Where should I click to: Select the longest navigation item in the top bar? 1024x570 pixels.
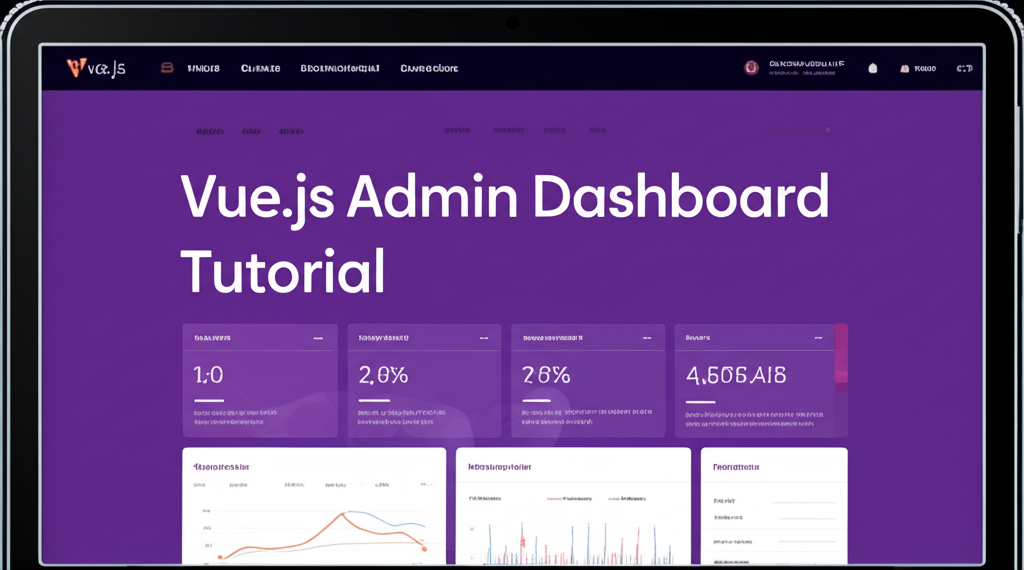pos(340,68)
